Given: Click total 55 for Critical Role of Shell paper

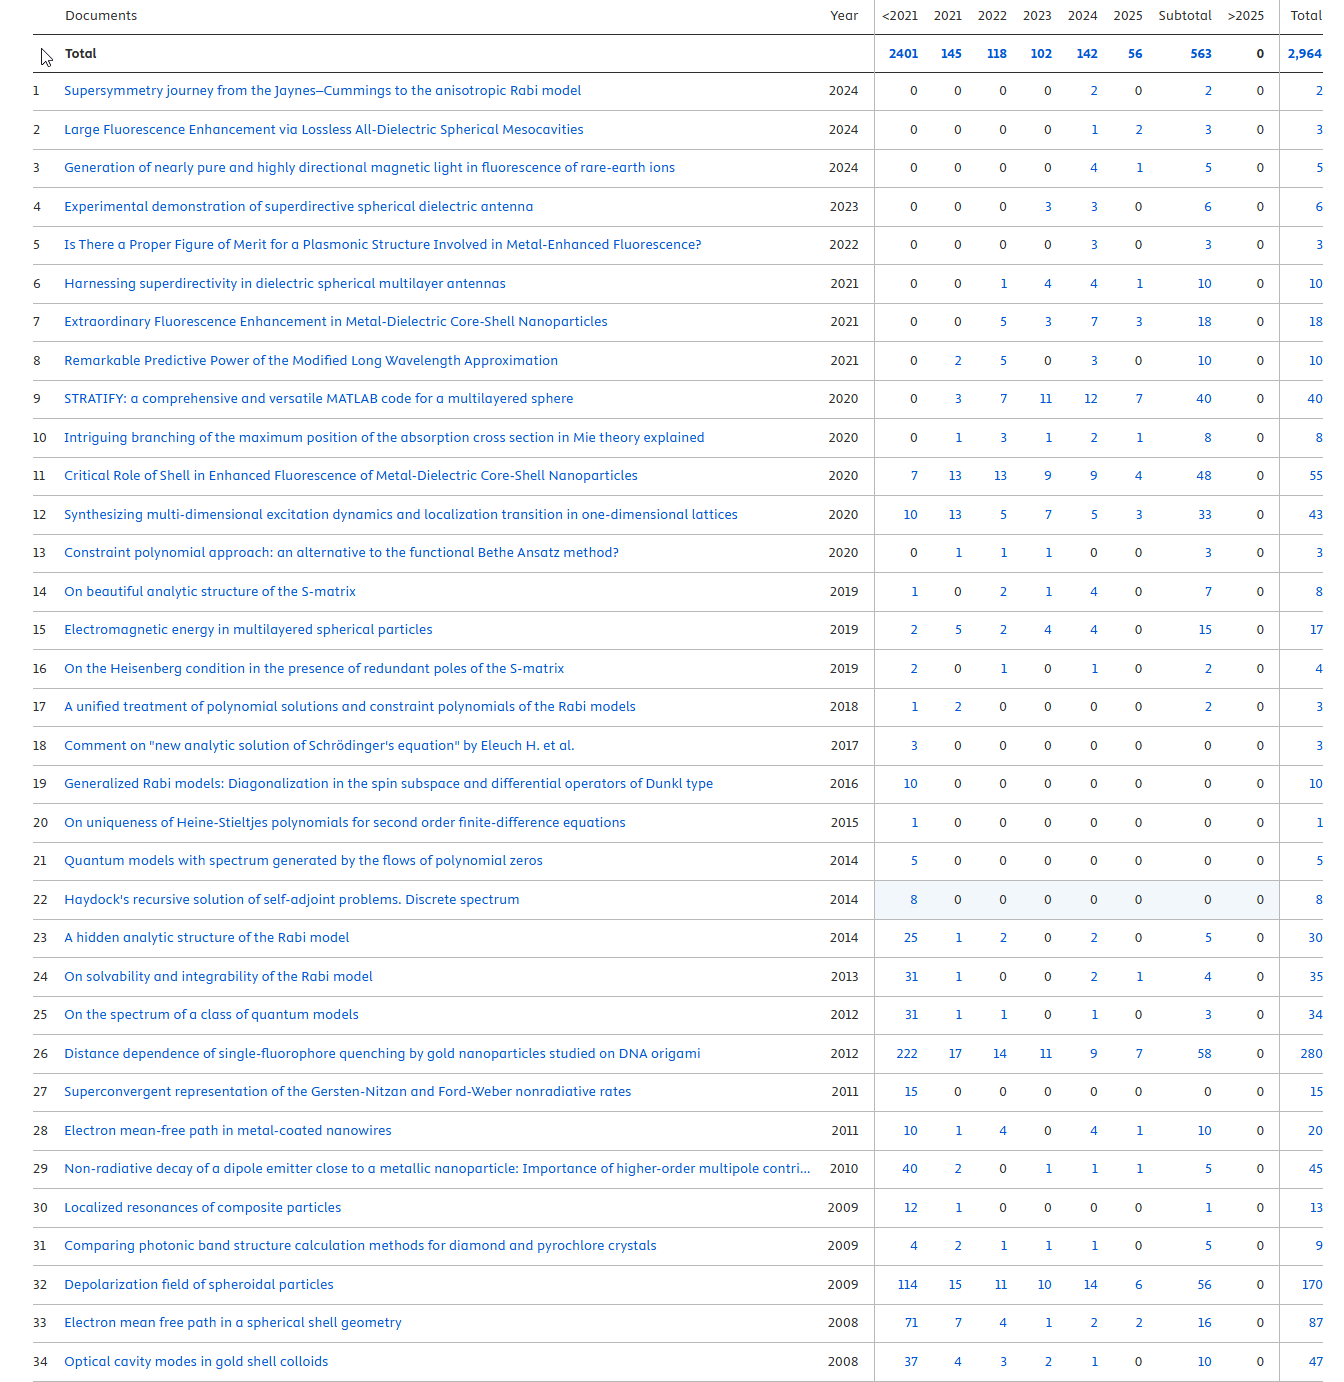Looking at the screenshot, I should pyautogui.click(x=1315, y=476).
